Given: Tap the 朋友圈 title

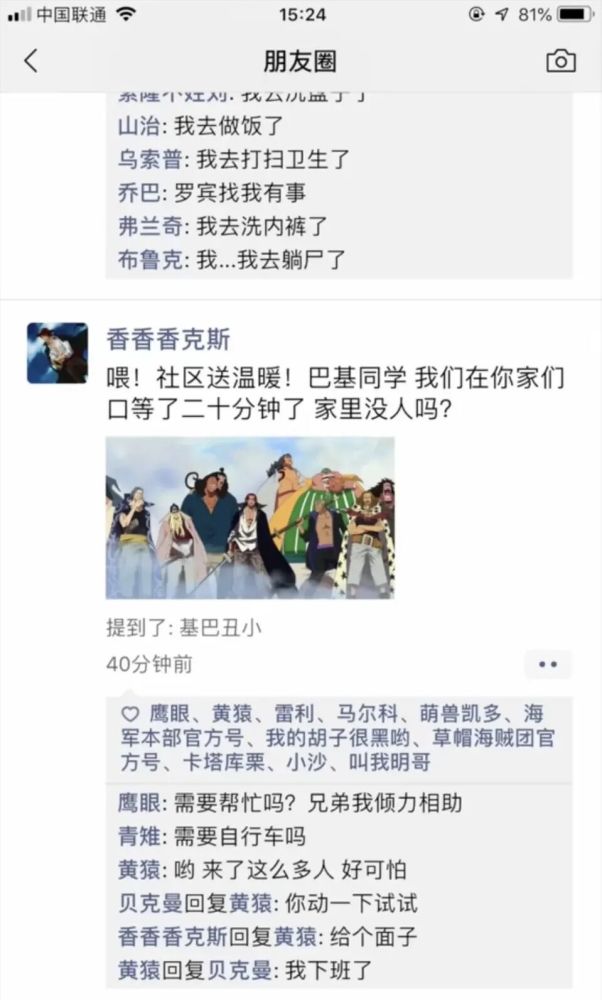Looking at the screenshot, I should (x=300, y=61).
